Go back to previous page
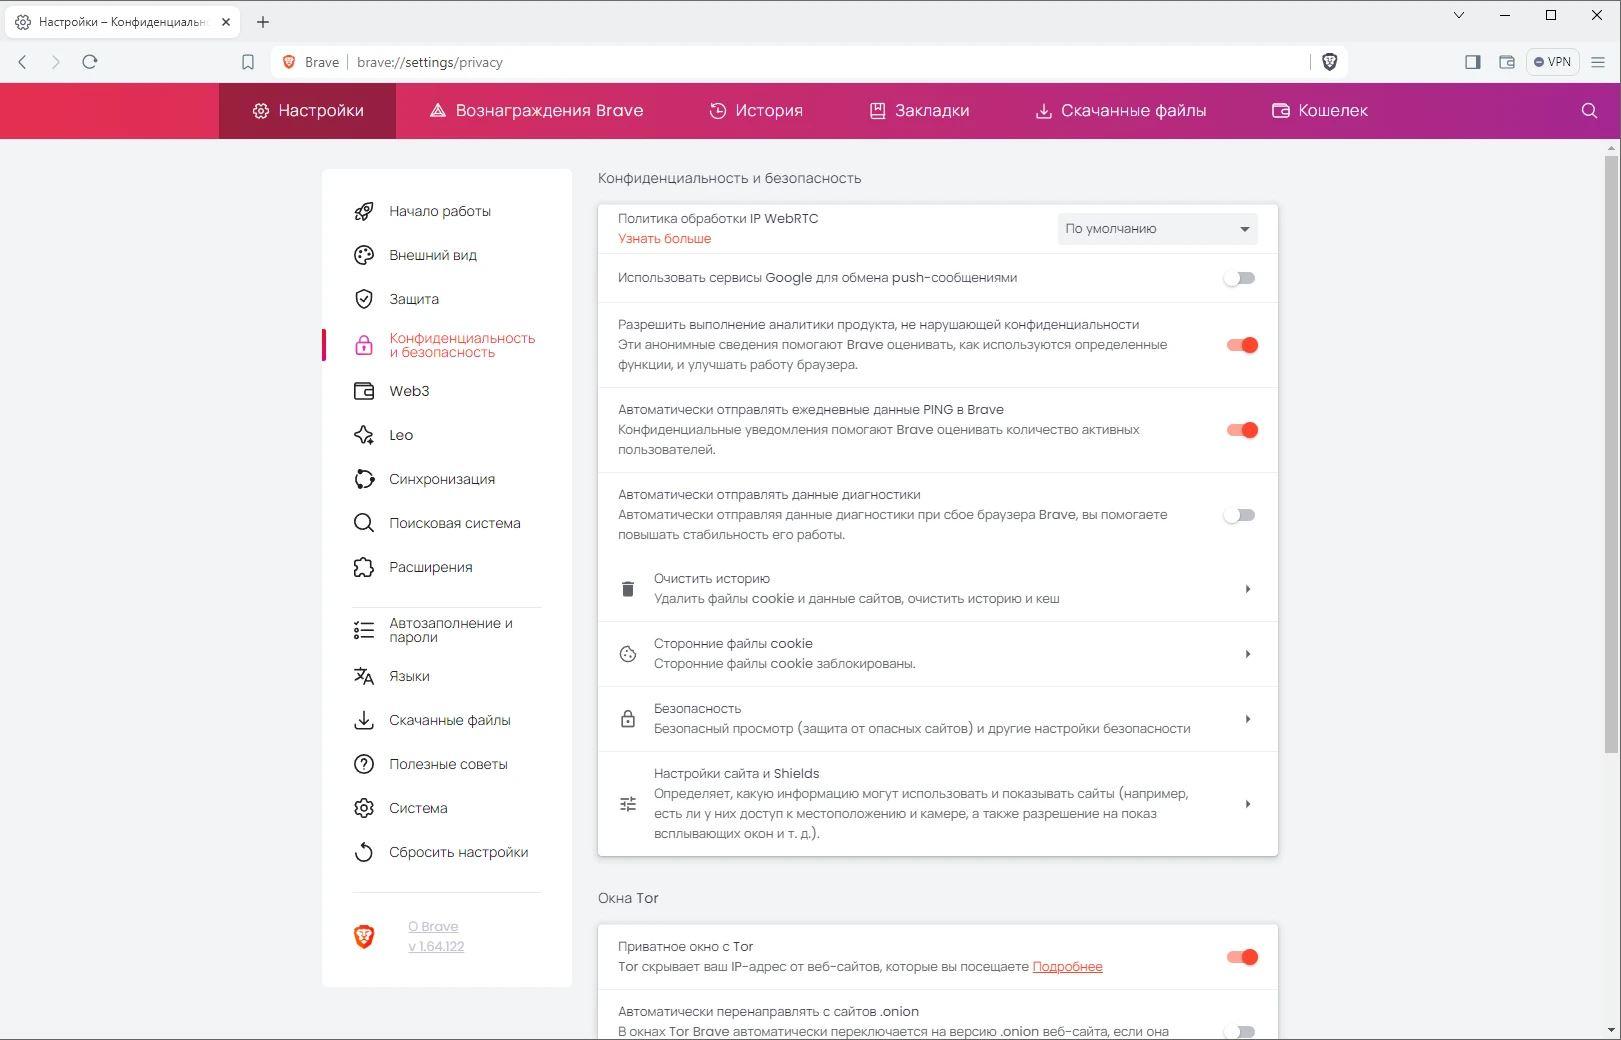 point(23,62)
